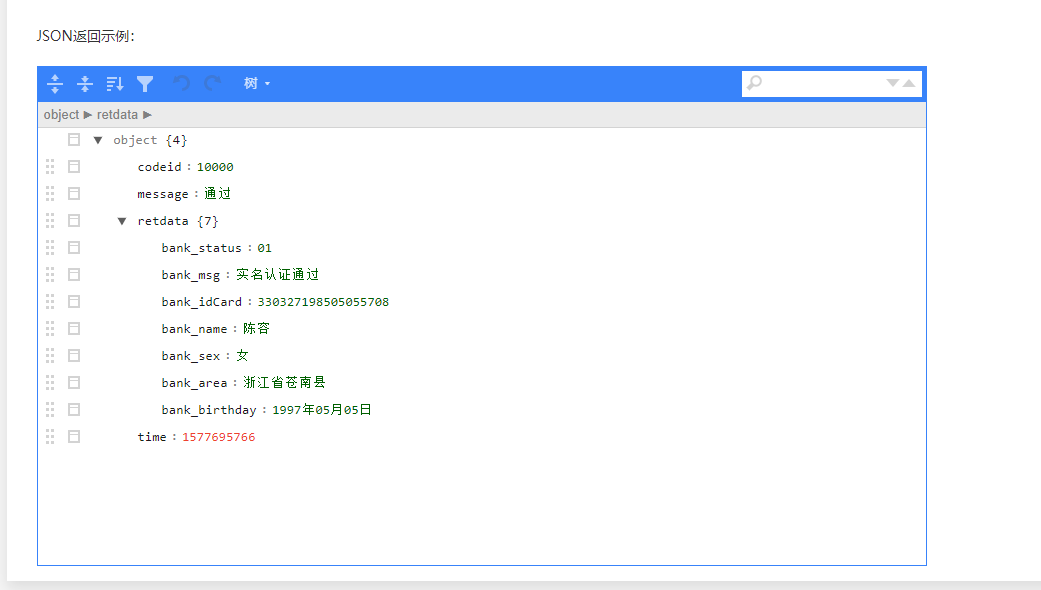Viewport: 1041px width, 590px height.
Task: Click the value 10000
Action: click(x=215, y=167)
